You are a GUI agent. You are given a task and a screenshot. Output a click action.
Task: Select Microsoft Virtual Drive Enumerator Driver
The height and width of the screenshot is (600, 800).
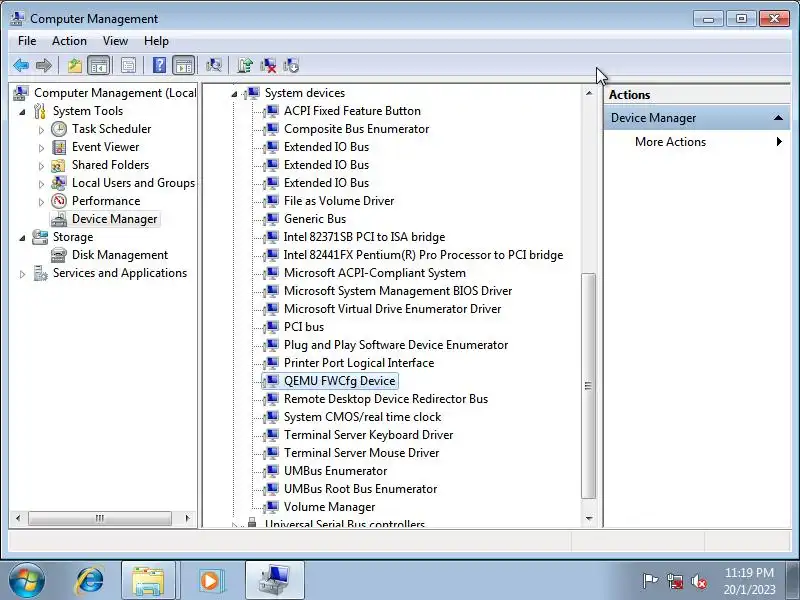tap(392, 309)
